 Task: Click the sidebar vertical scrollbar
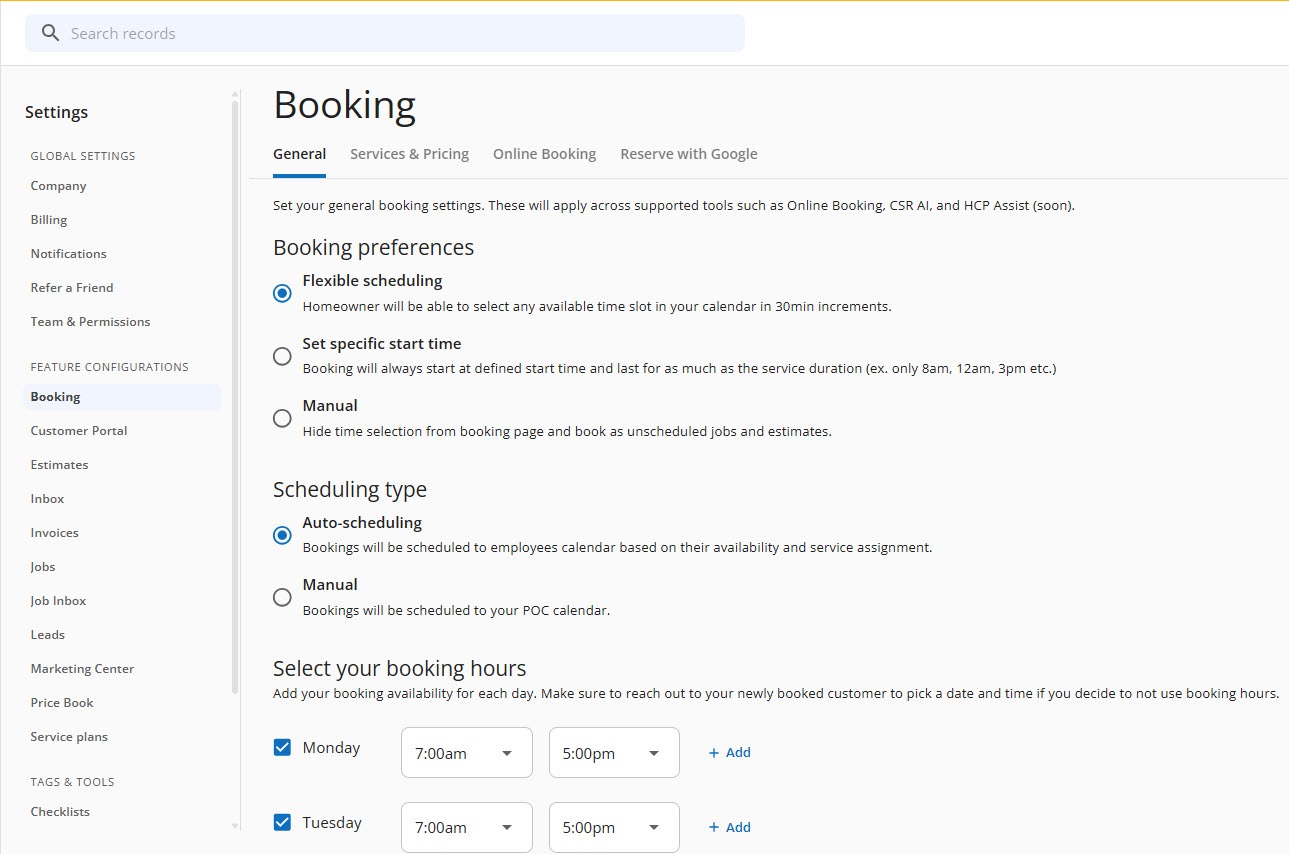coord(235,397)
